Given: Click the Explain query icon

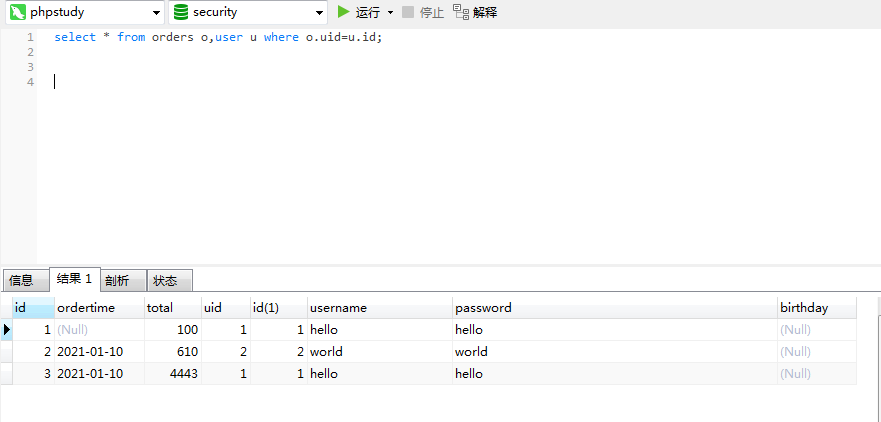Looking at the screenshot, I should (461, 12).
